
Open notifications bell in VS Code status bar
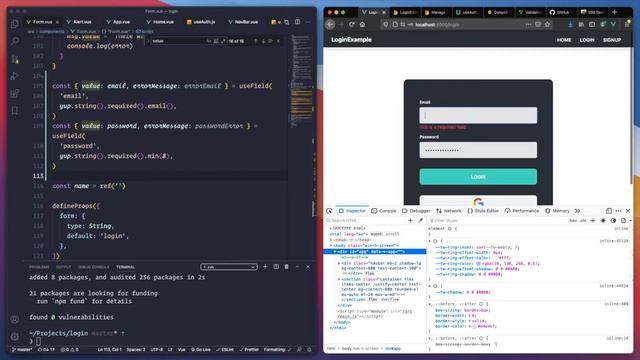pos(309,350)
